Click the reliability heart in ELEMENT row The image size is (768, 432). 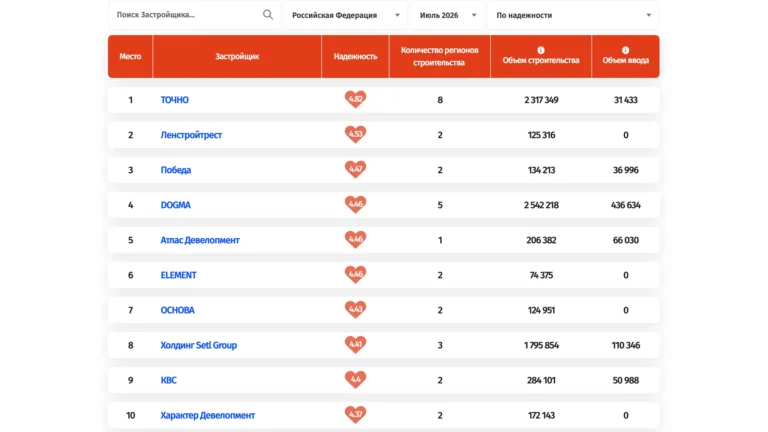[355, 274]
